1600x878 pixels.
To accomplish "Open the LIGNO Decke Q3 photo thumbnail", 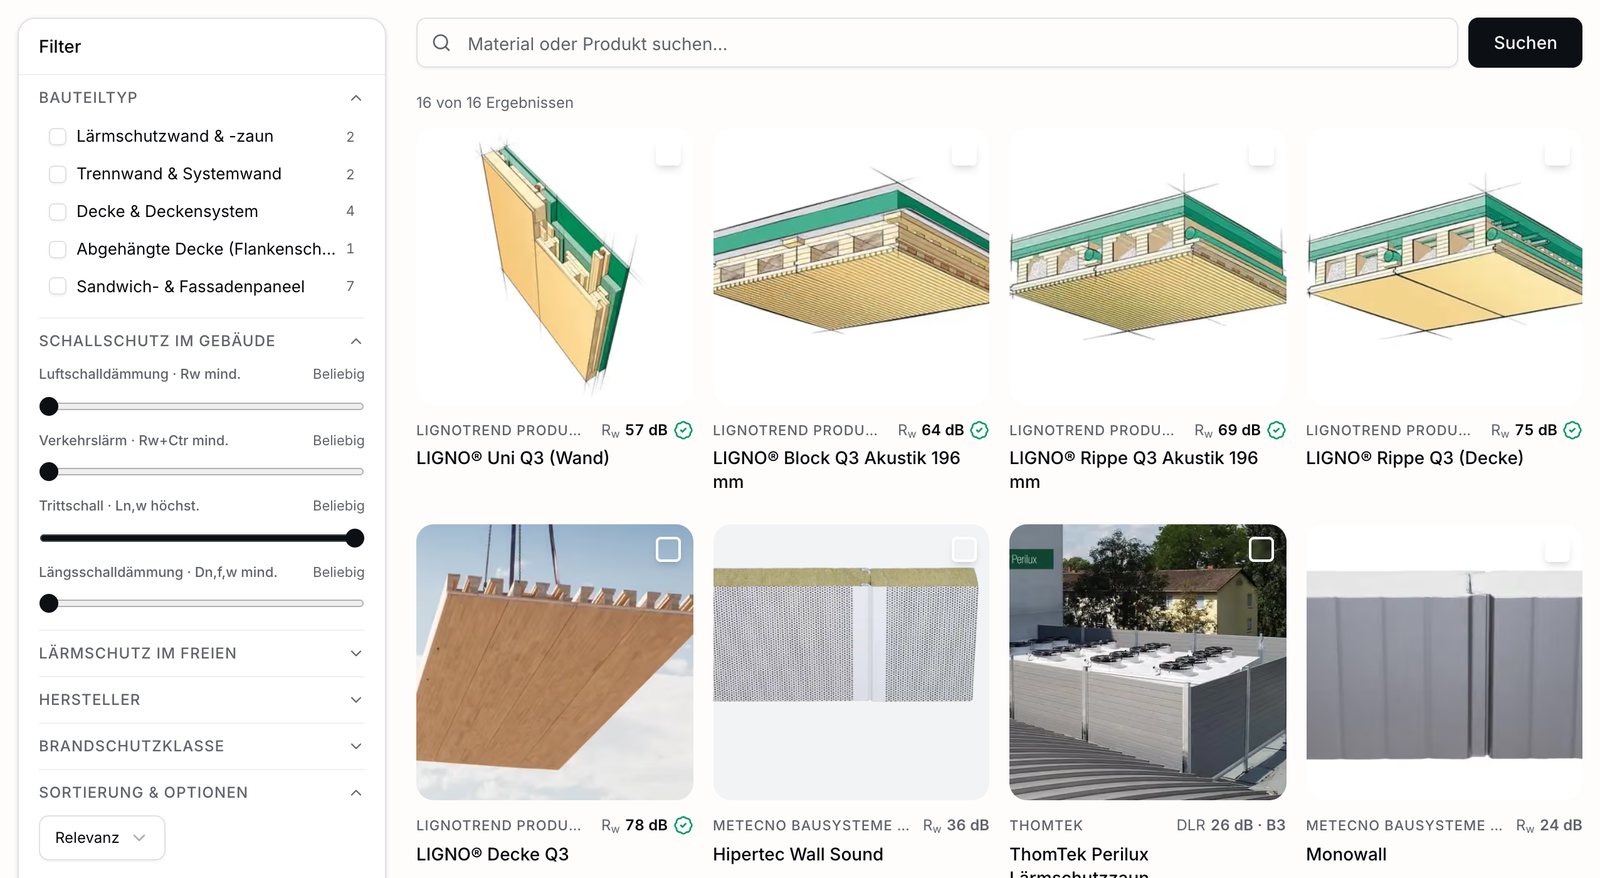I will pyautogui.click(x=554, y=662).
